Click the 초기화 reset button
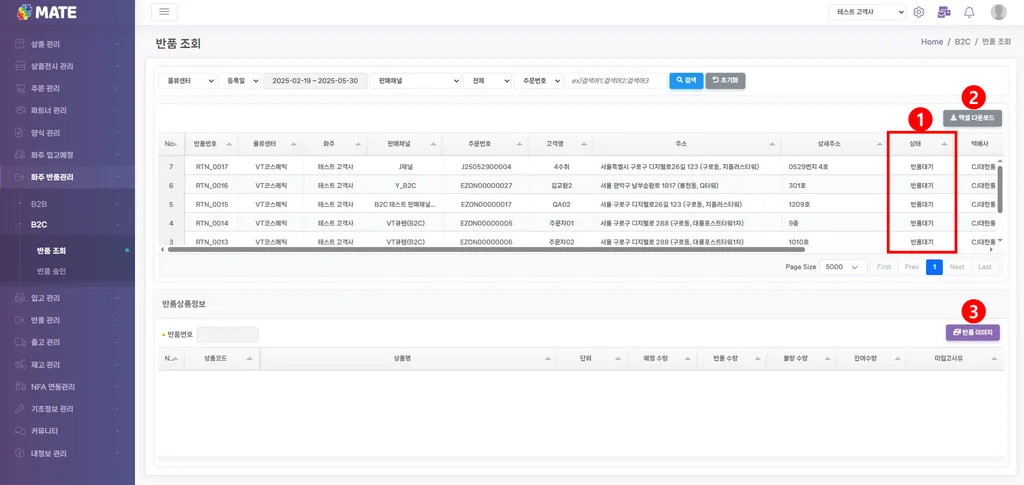This screenshot has height=485, width=1024. pyautogui.click(x=726, y=81)
